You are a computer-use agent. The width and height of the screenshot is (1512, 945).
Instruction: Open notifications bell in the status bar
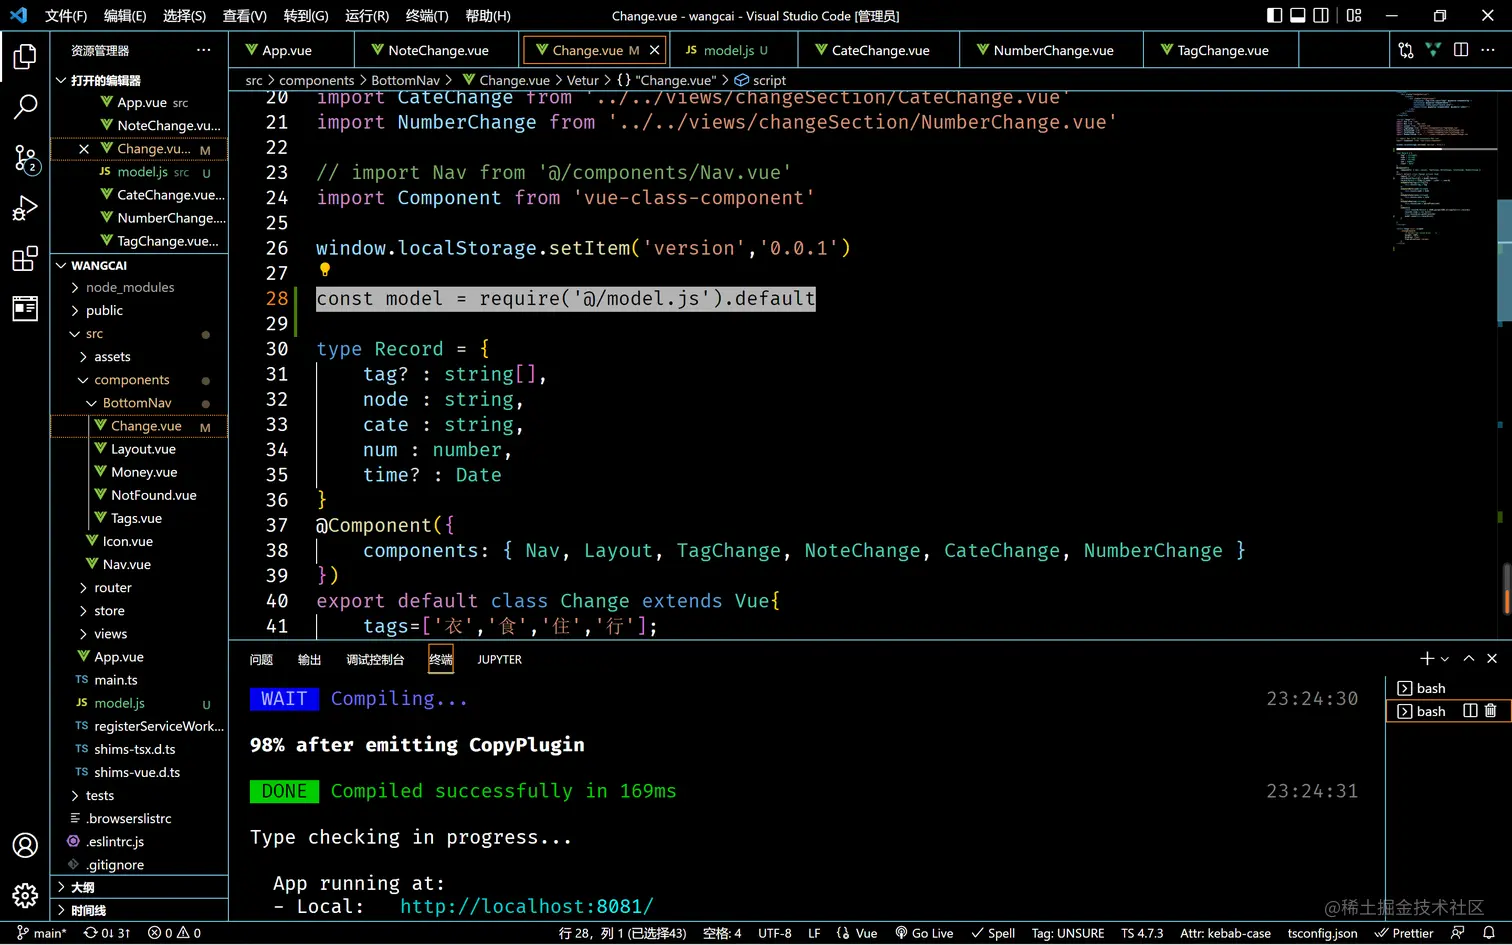[x=1489, y=933]
